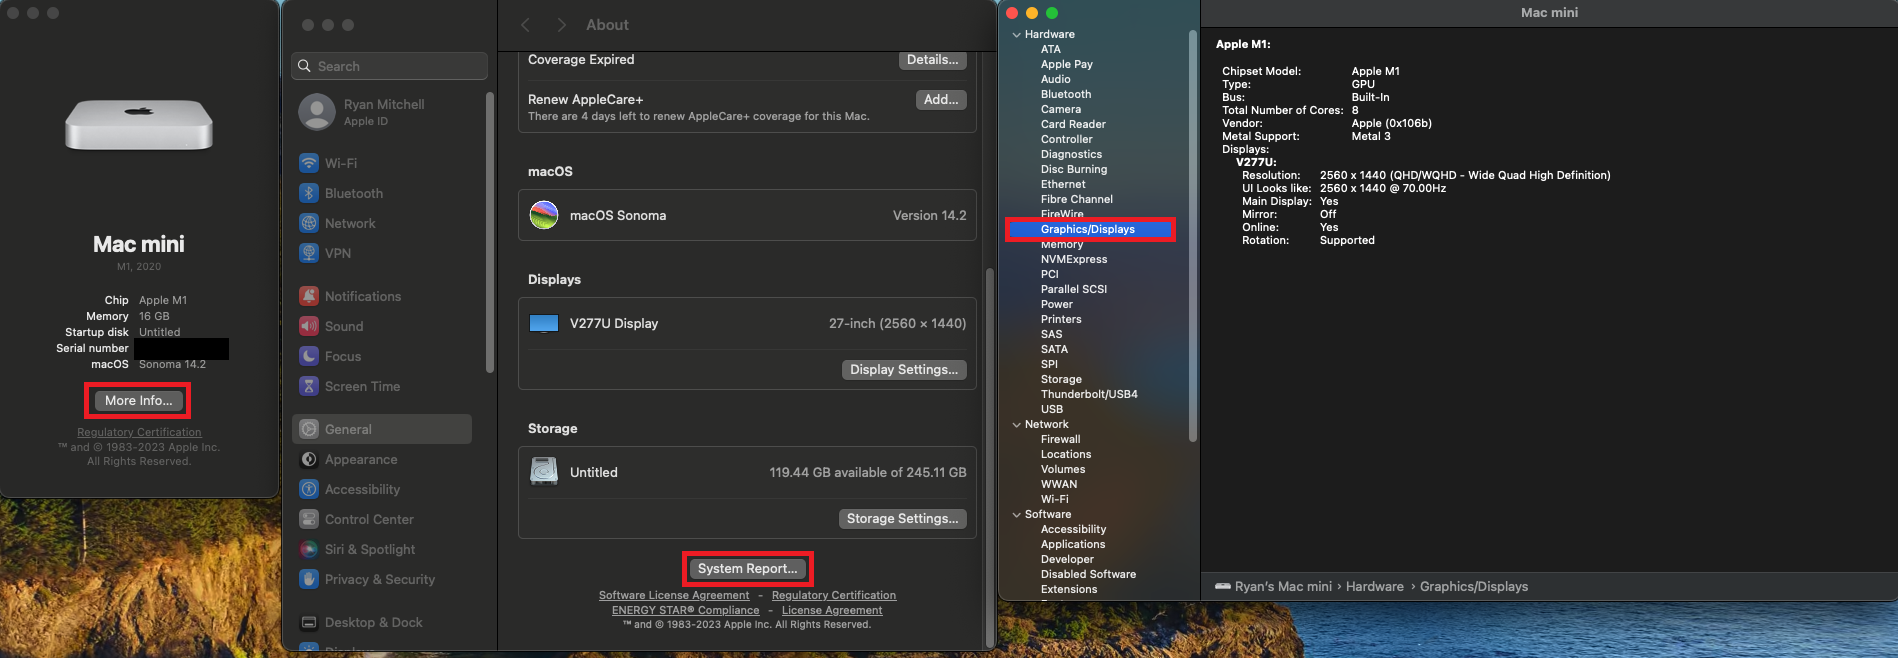
Task: Click the Screen Time hourglass icon
Action: pos(309,386)
